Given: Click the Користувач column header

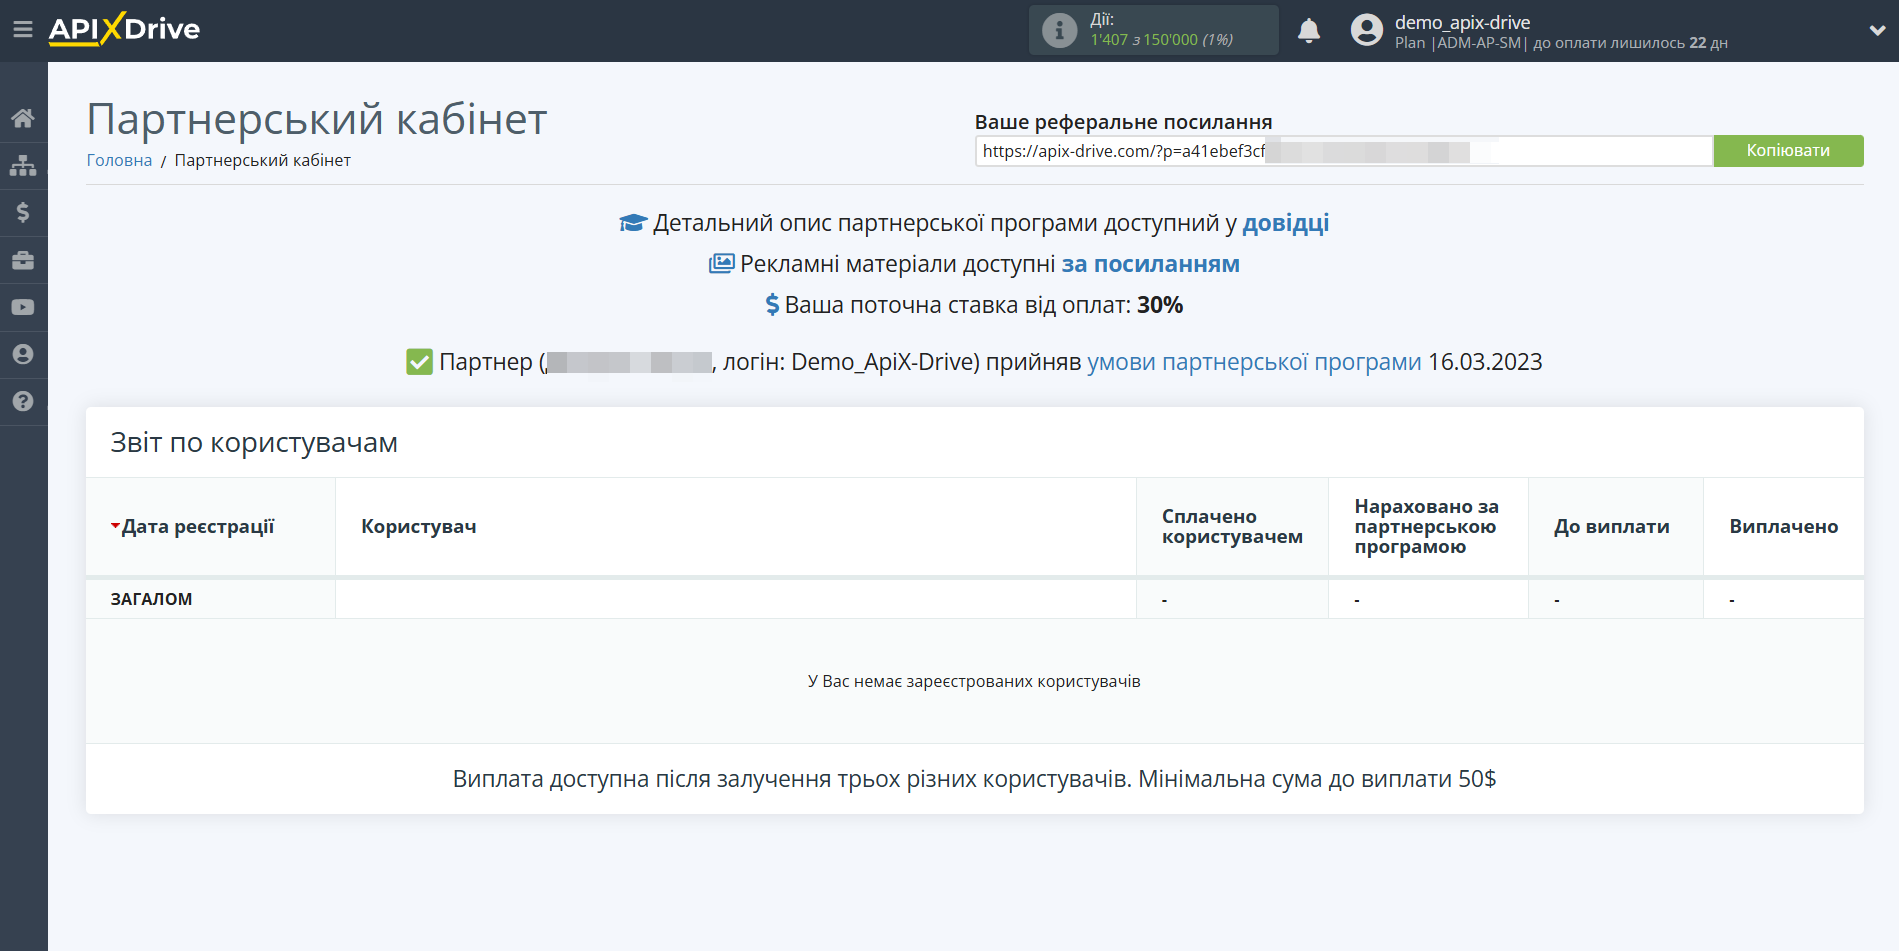Looking at the screenshot, I should (x=418, y=527).
